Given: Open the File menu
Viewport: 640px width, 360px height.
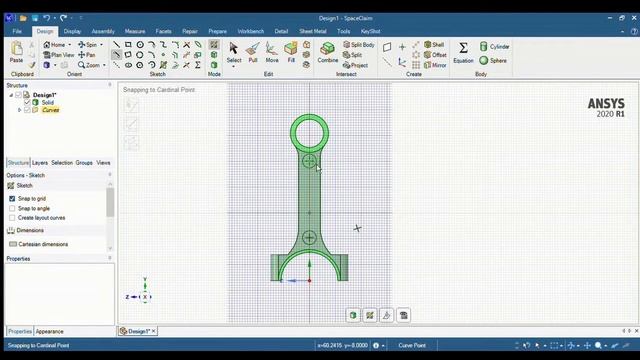Looking at the screenshot, I should tap(17, 31).
